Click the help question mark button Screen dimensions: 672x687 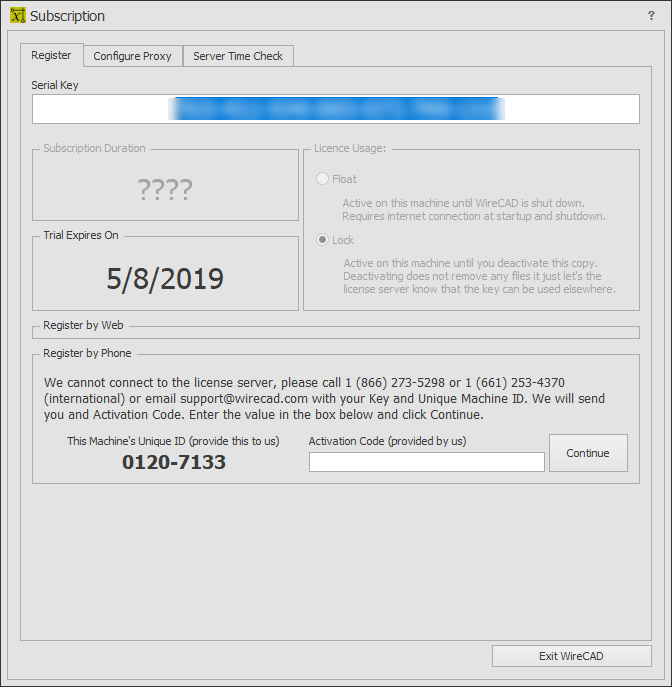click(x=651, y=16)
